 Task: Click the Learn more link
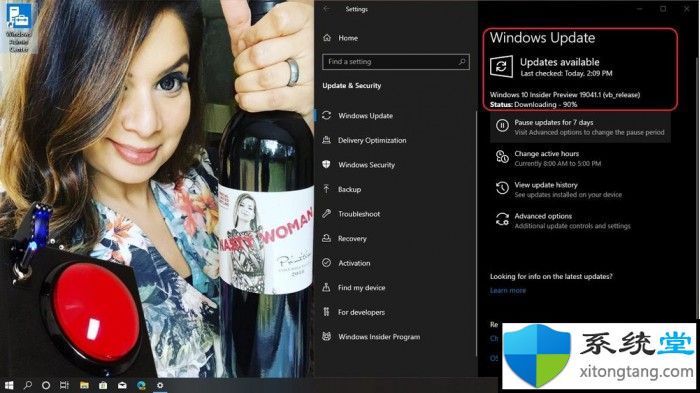pos(508,290)
